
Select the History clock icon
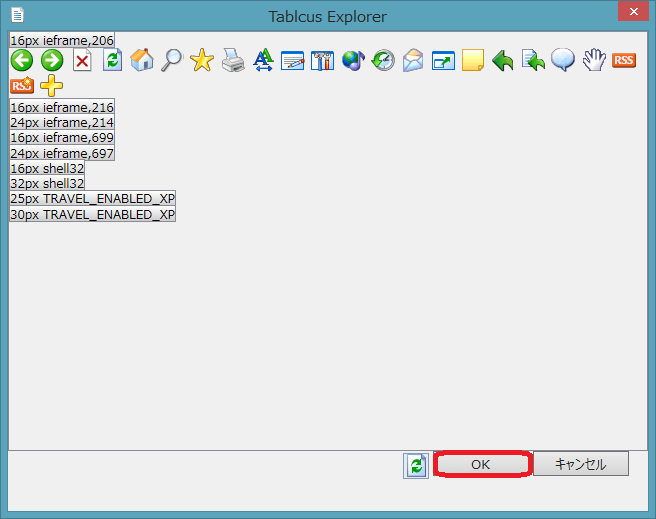(383, 61)
